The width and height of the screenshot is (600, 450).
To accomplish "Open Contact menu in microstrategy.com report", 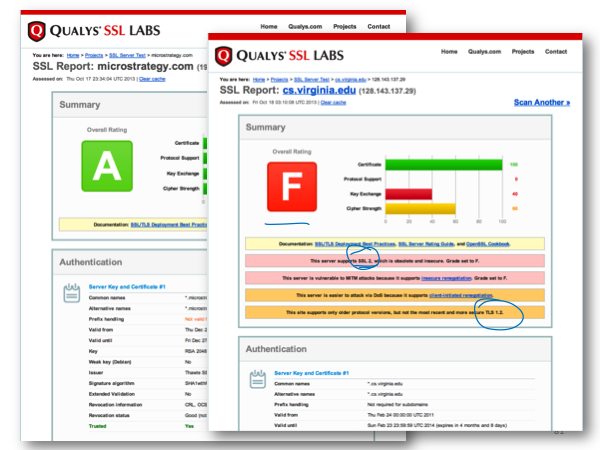I will (378, 26).
